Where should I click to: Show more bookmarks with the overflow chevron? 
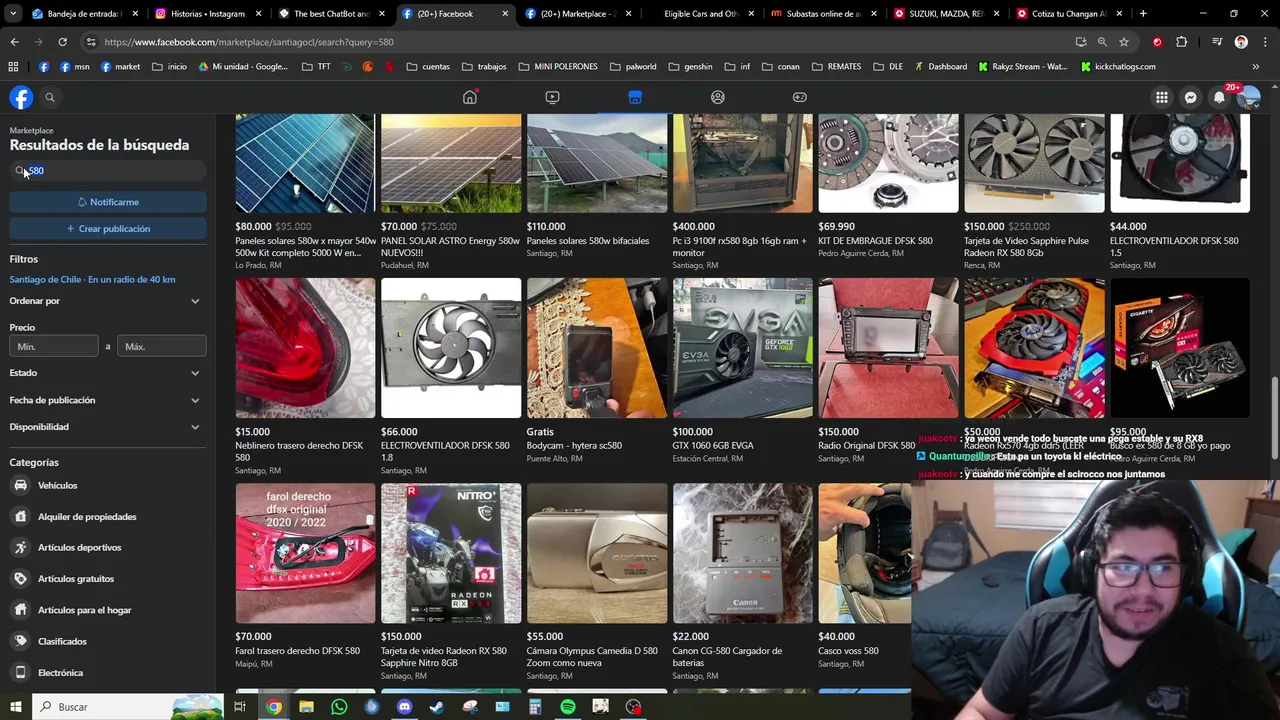click(1255, 67)
